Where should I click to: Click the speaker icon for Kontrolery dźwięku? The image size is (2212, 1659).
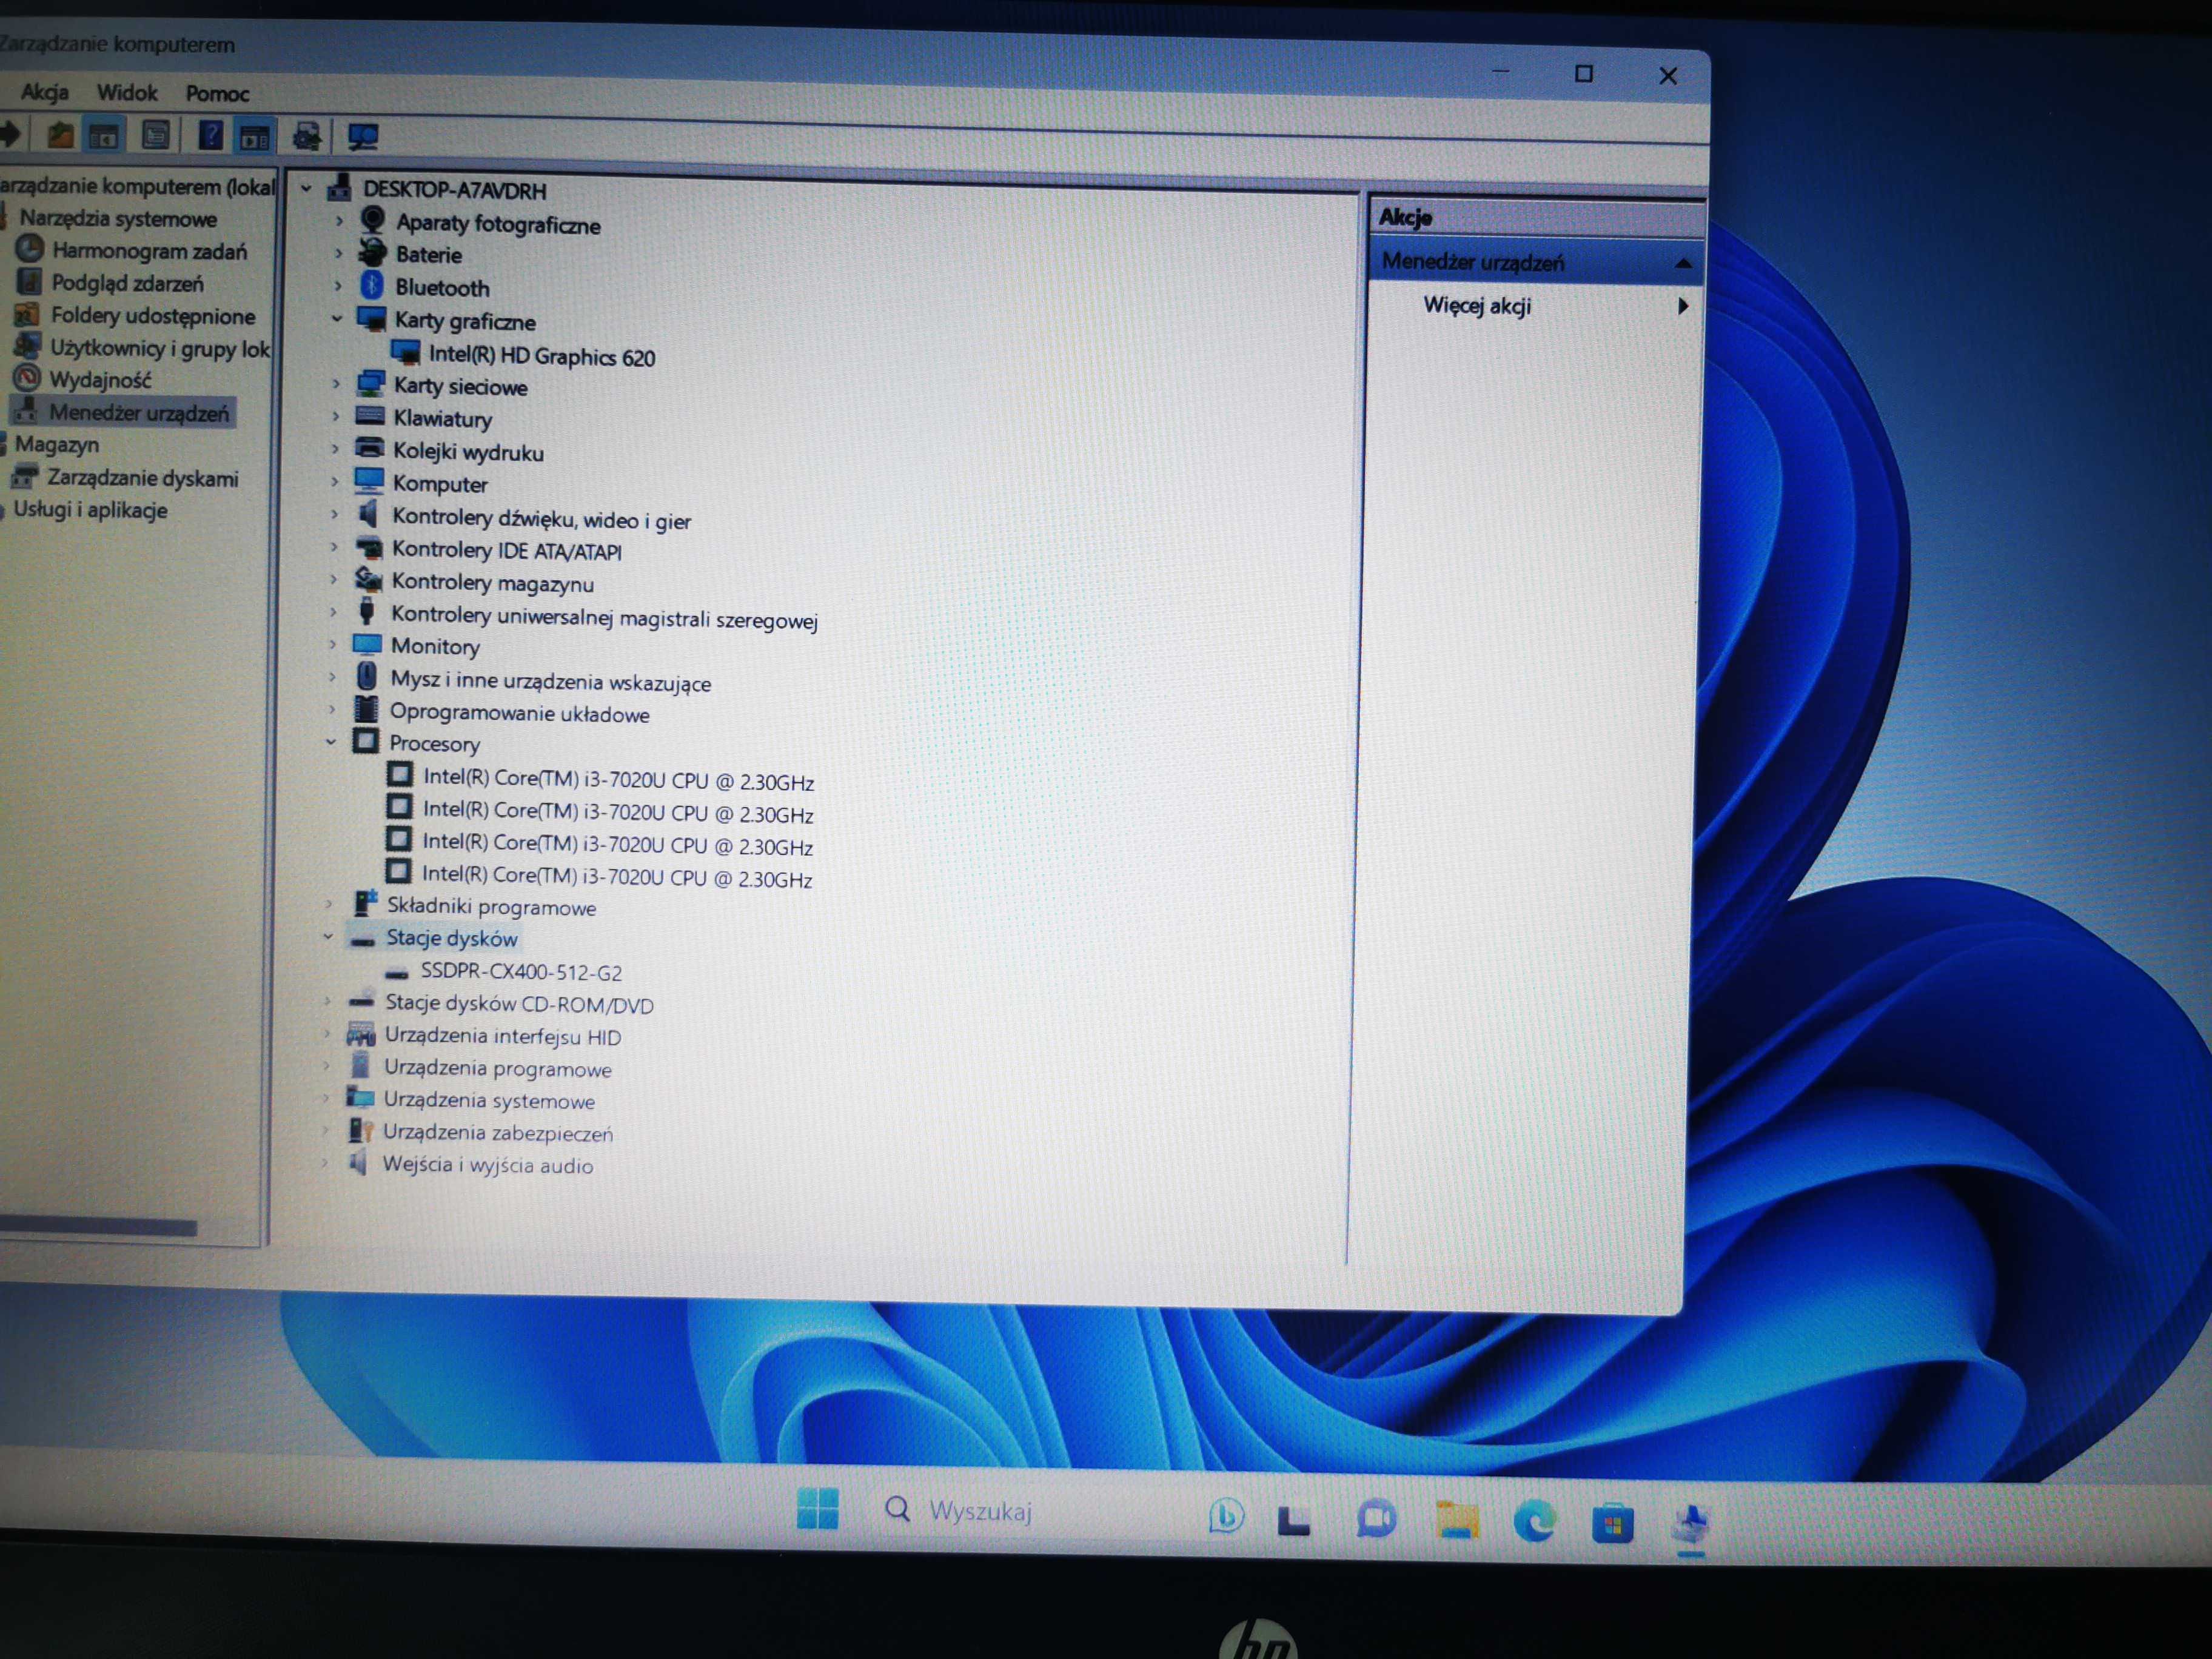[x=368, y=514]
